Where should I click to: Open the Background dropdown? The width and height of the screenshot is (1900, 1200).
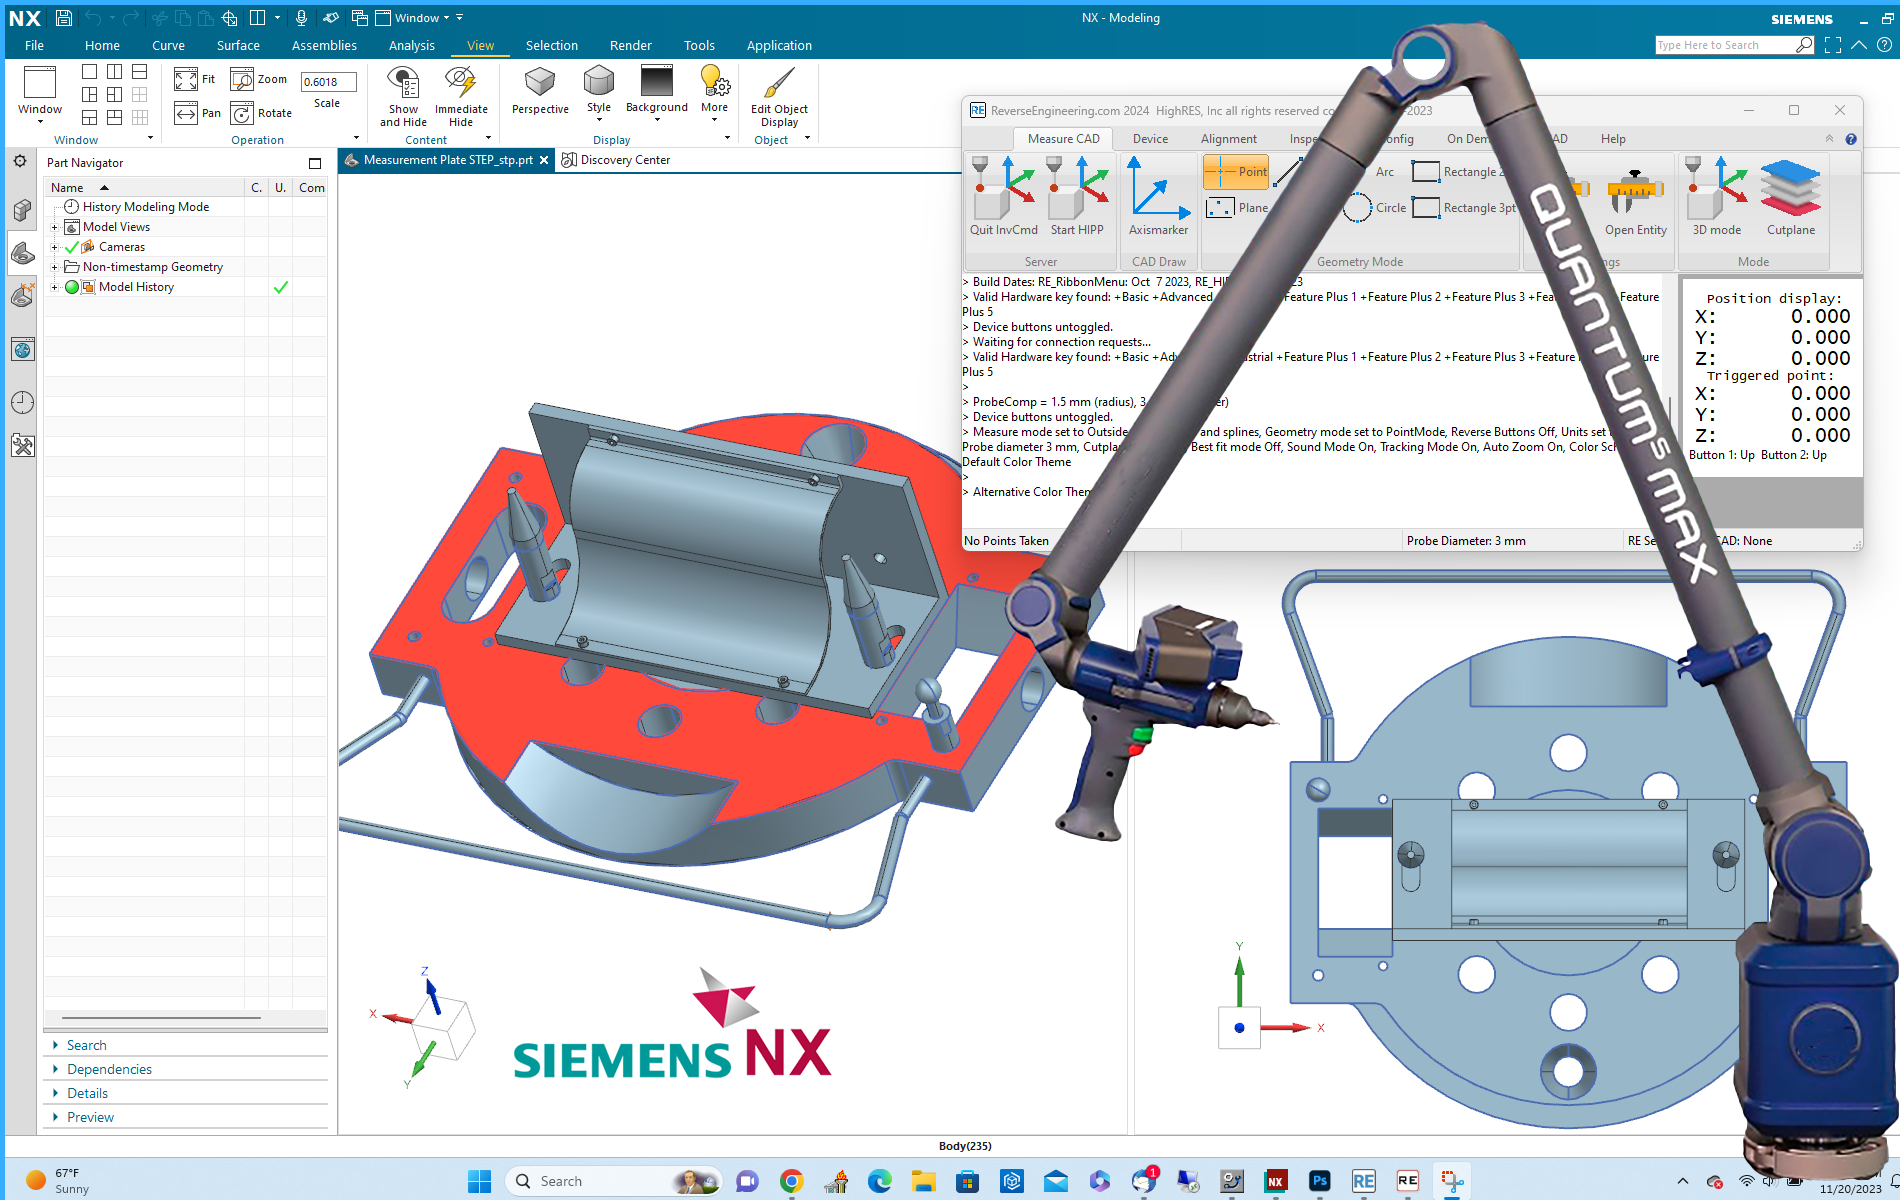(x=657, y=120)
